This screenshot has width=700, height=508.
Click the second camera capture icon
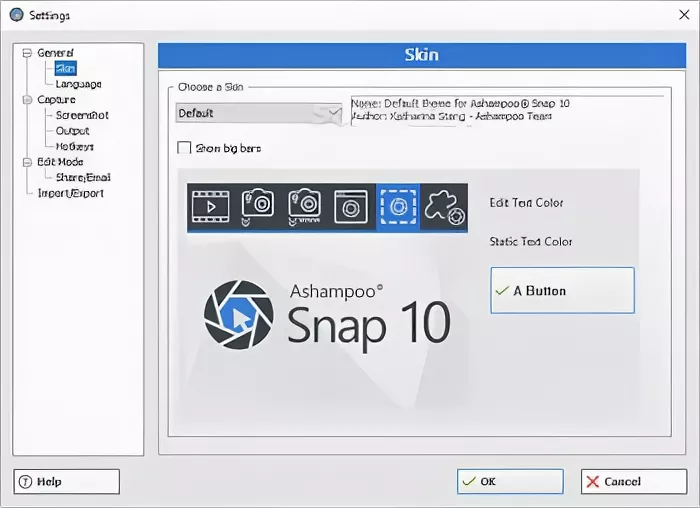click(x=304, y=205)
